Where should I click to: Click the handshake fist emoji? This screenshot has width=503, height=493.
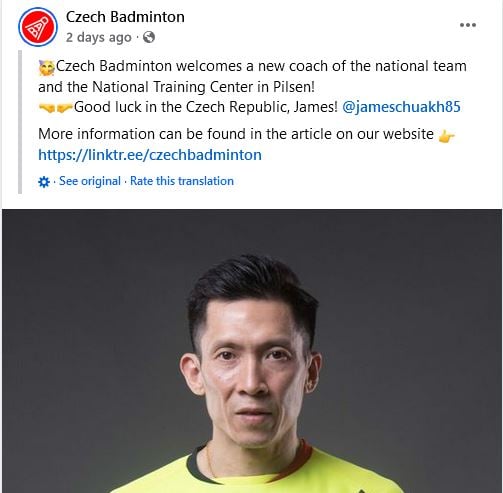[x=56, y=108]
